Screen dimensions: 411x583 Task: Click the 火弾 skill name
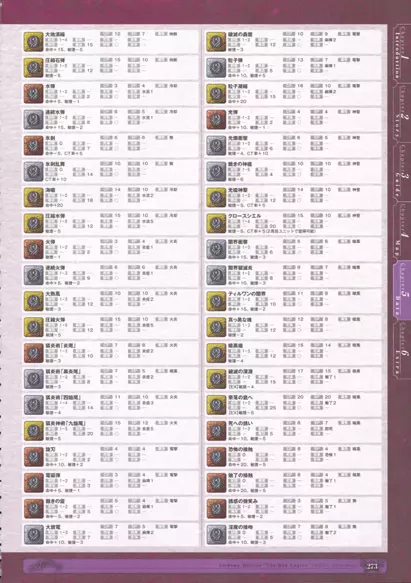click(x=50, y=242)
